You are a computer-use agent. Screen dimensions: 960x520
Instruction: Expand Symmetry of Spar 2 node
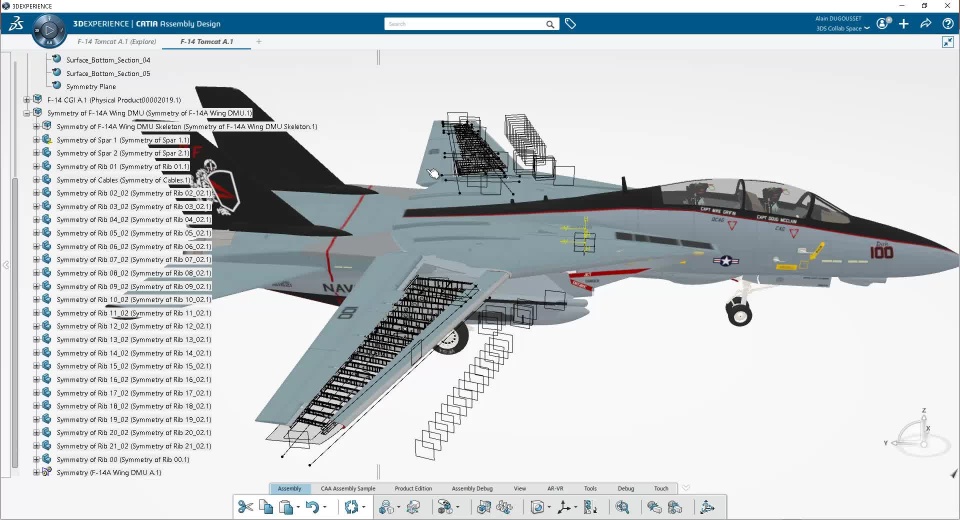36,153
